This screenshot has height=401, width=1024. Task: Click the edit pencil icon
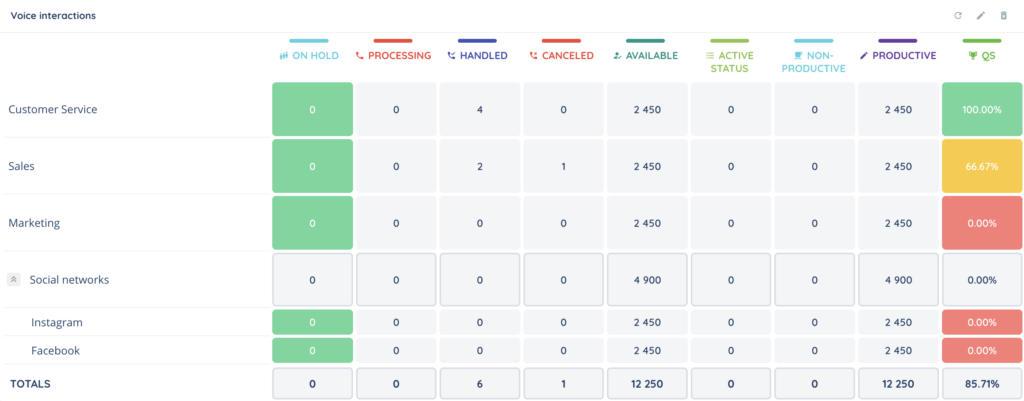coord(981,16)
